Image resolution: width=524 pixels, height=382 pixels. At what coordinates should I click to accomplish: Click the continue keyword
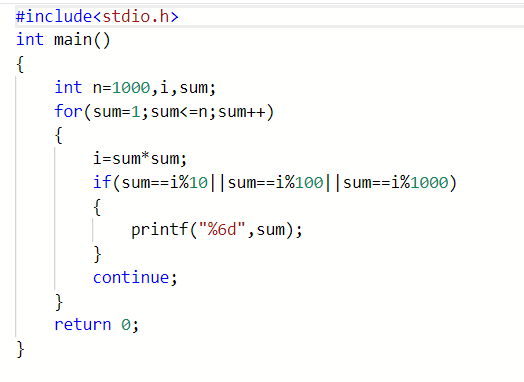point(131,277)
